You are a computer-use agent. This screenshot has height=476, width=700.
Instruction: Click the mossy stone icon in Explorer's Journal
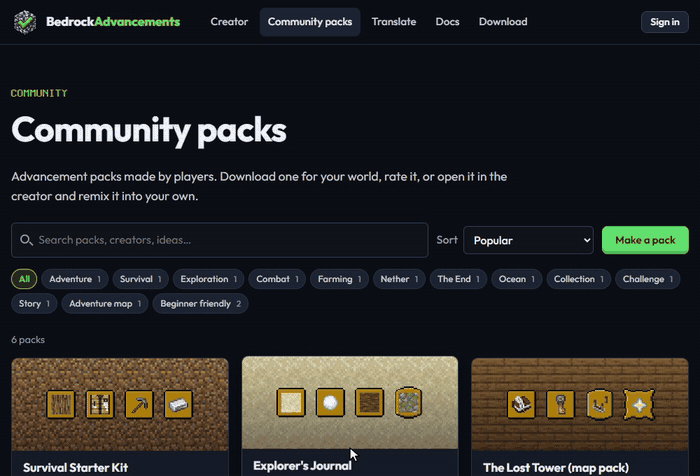click(x=408, y=402)
